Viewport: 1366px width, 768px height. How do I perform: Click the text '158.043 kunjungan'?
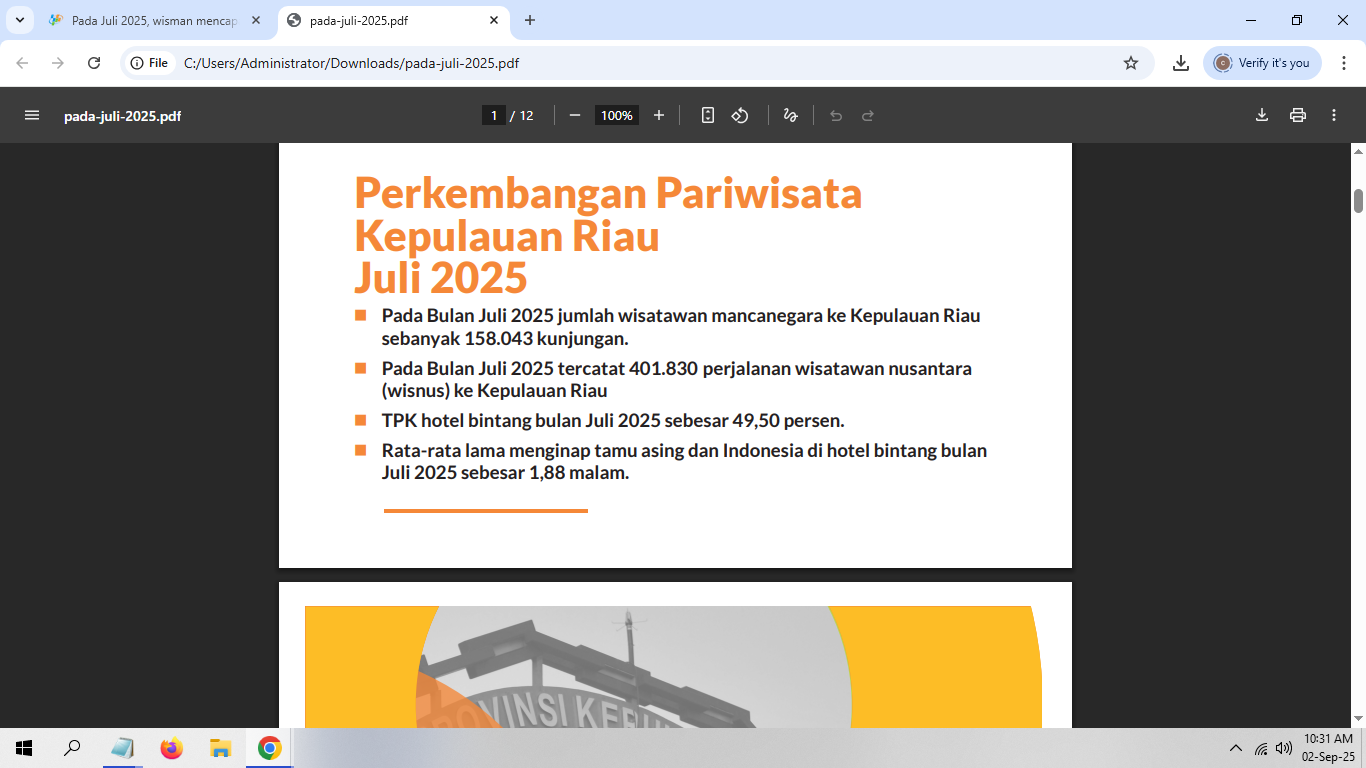click(x=546, y=338)
